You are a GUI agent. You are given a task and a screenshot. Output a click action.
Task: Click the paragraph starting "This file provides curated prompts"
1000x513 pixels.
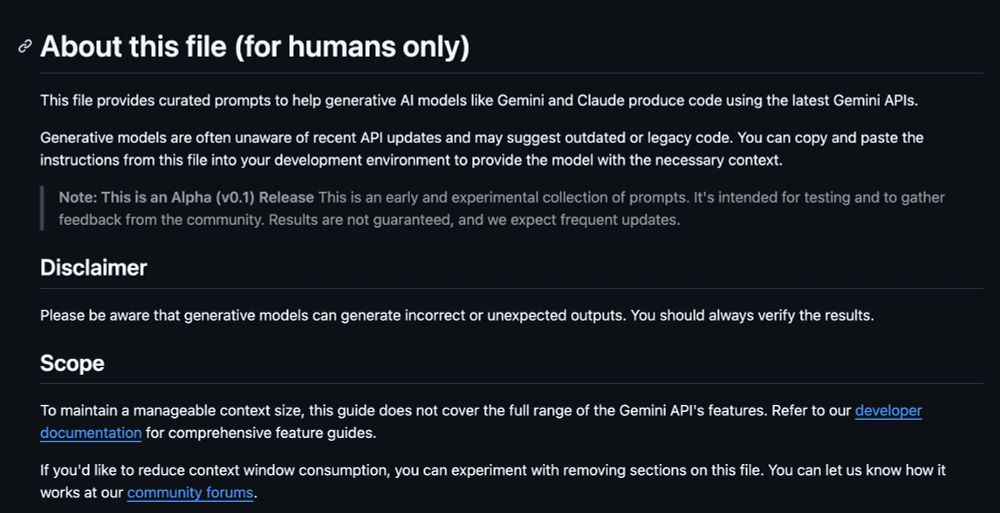(x=479, y=101)
